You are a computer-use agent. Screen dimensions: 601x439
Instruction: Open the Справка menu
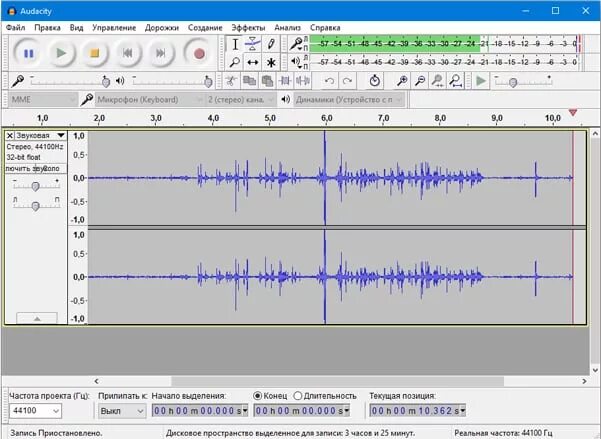[325, 28]
